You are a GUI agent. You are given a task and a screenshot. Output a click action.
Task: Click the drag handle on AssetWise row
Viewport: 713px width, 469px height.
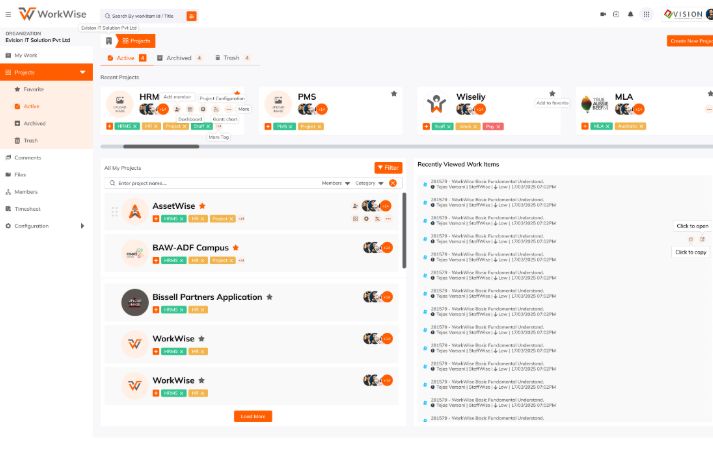click(115, 212)
